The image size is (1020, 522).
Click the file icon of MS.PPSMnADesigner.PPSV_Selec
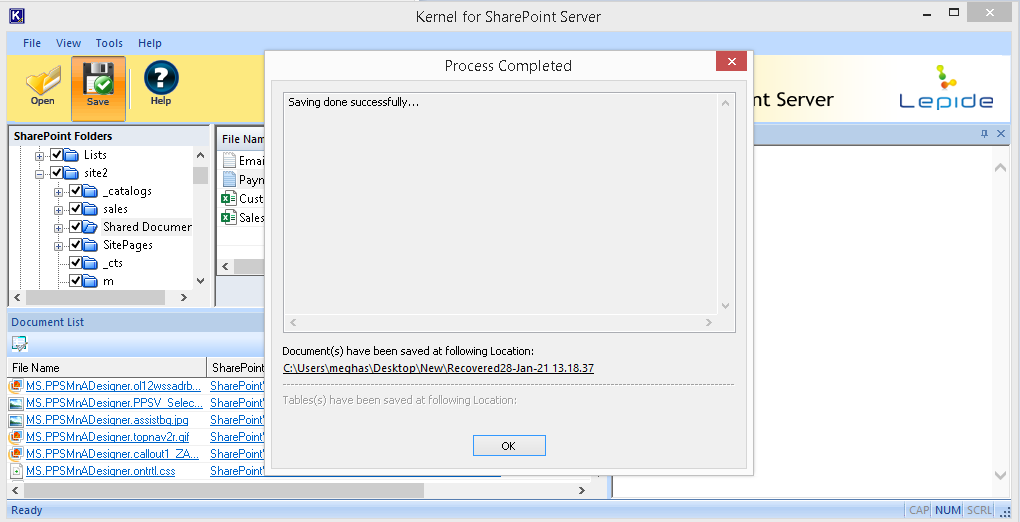(x=16, y=403)
